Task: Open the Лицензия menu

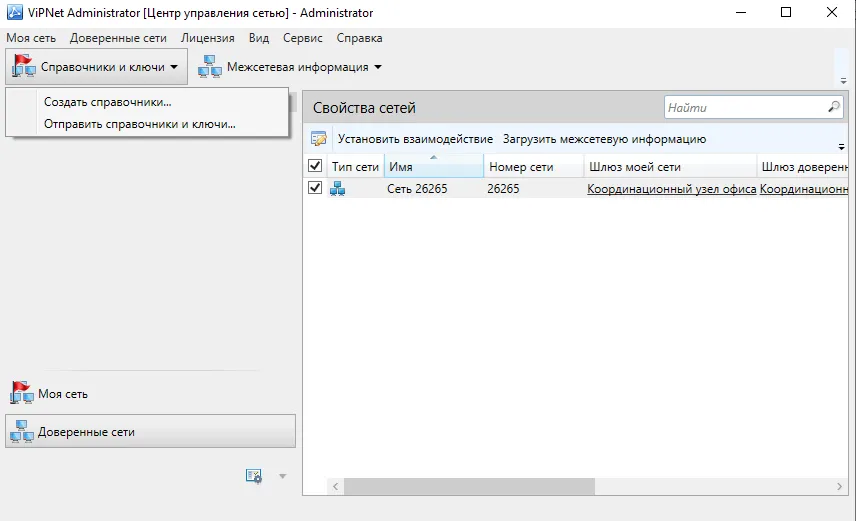Action: click(207, 38)
